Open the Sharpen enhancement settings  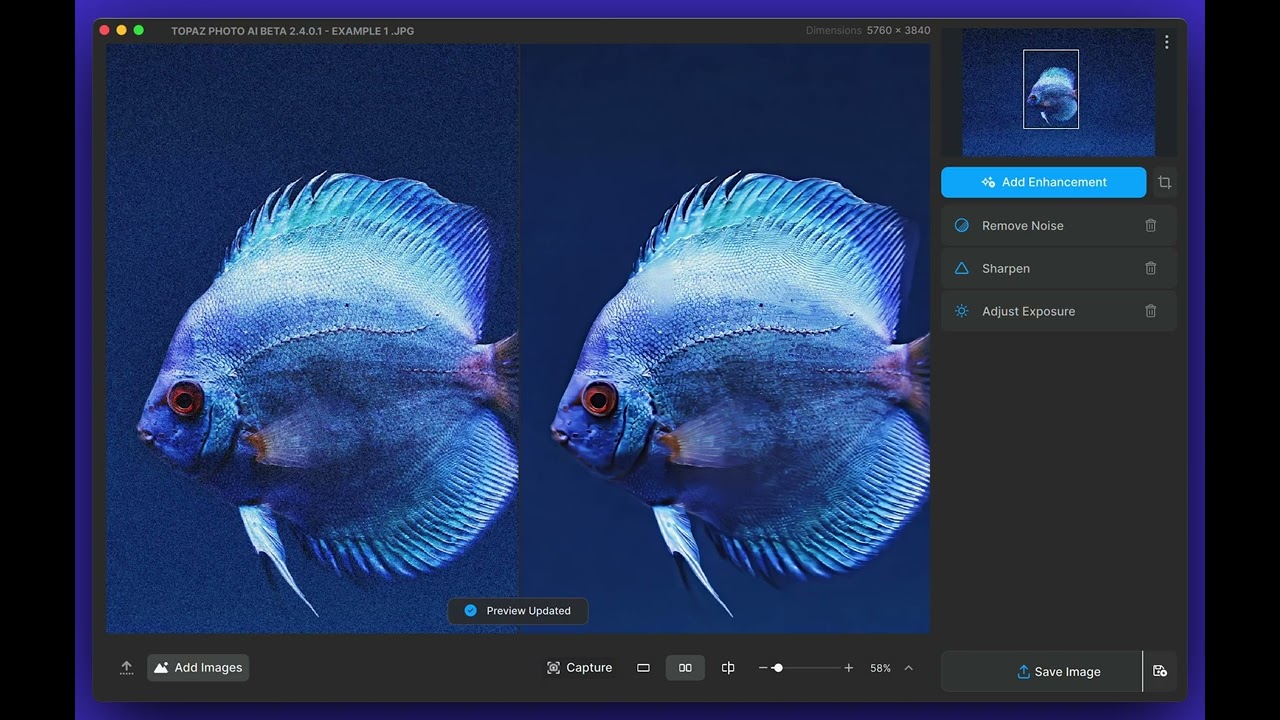[x=1058, y=269]
